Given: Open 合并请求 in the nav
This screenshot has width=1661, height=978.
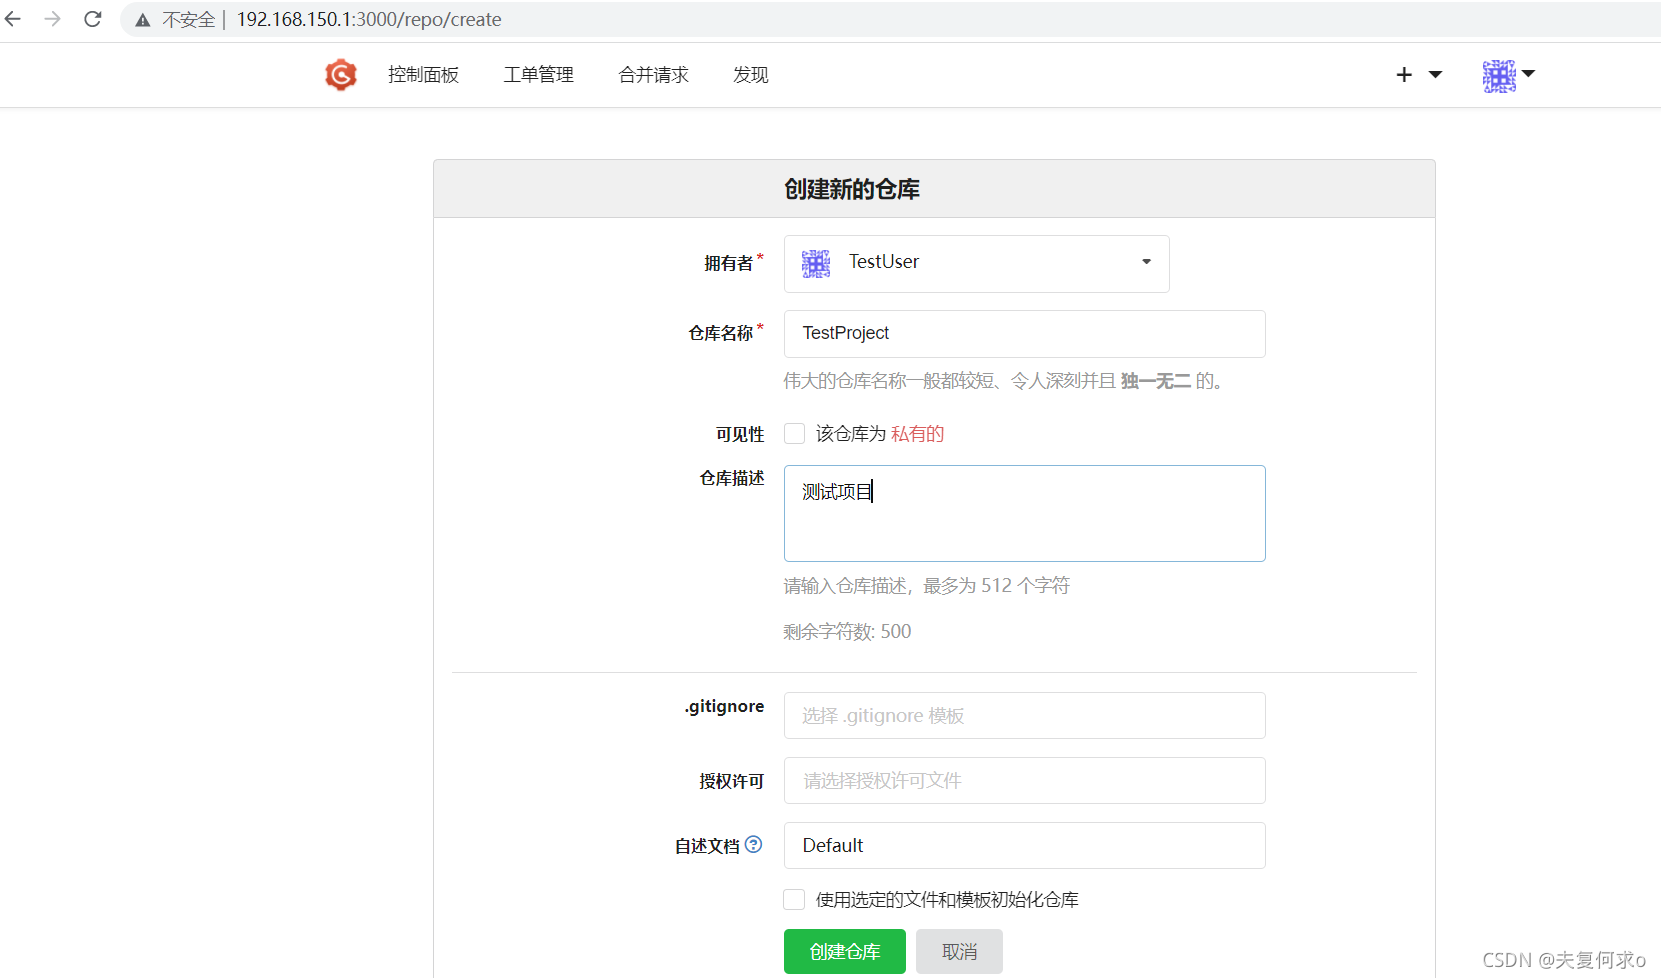Looking at the screenshot, I should [653, 75].
